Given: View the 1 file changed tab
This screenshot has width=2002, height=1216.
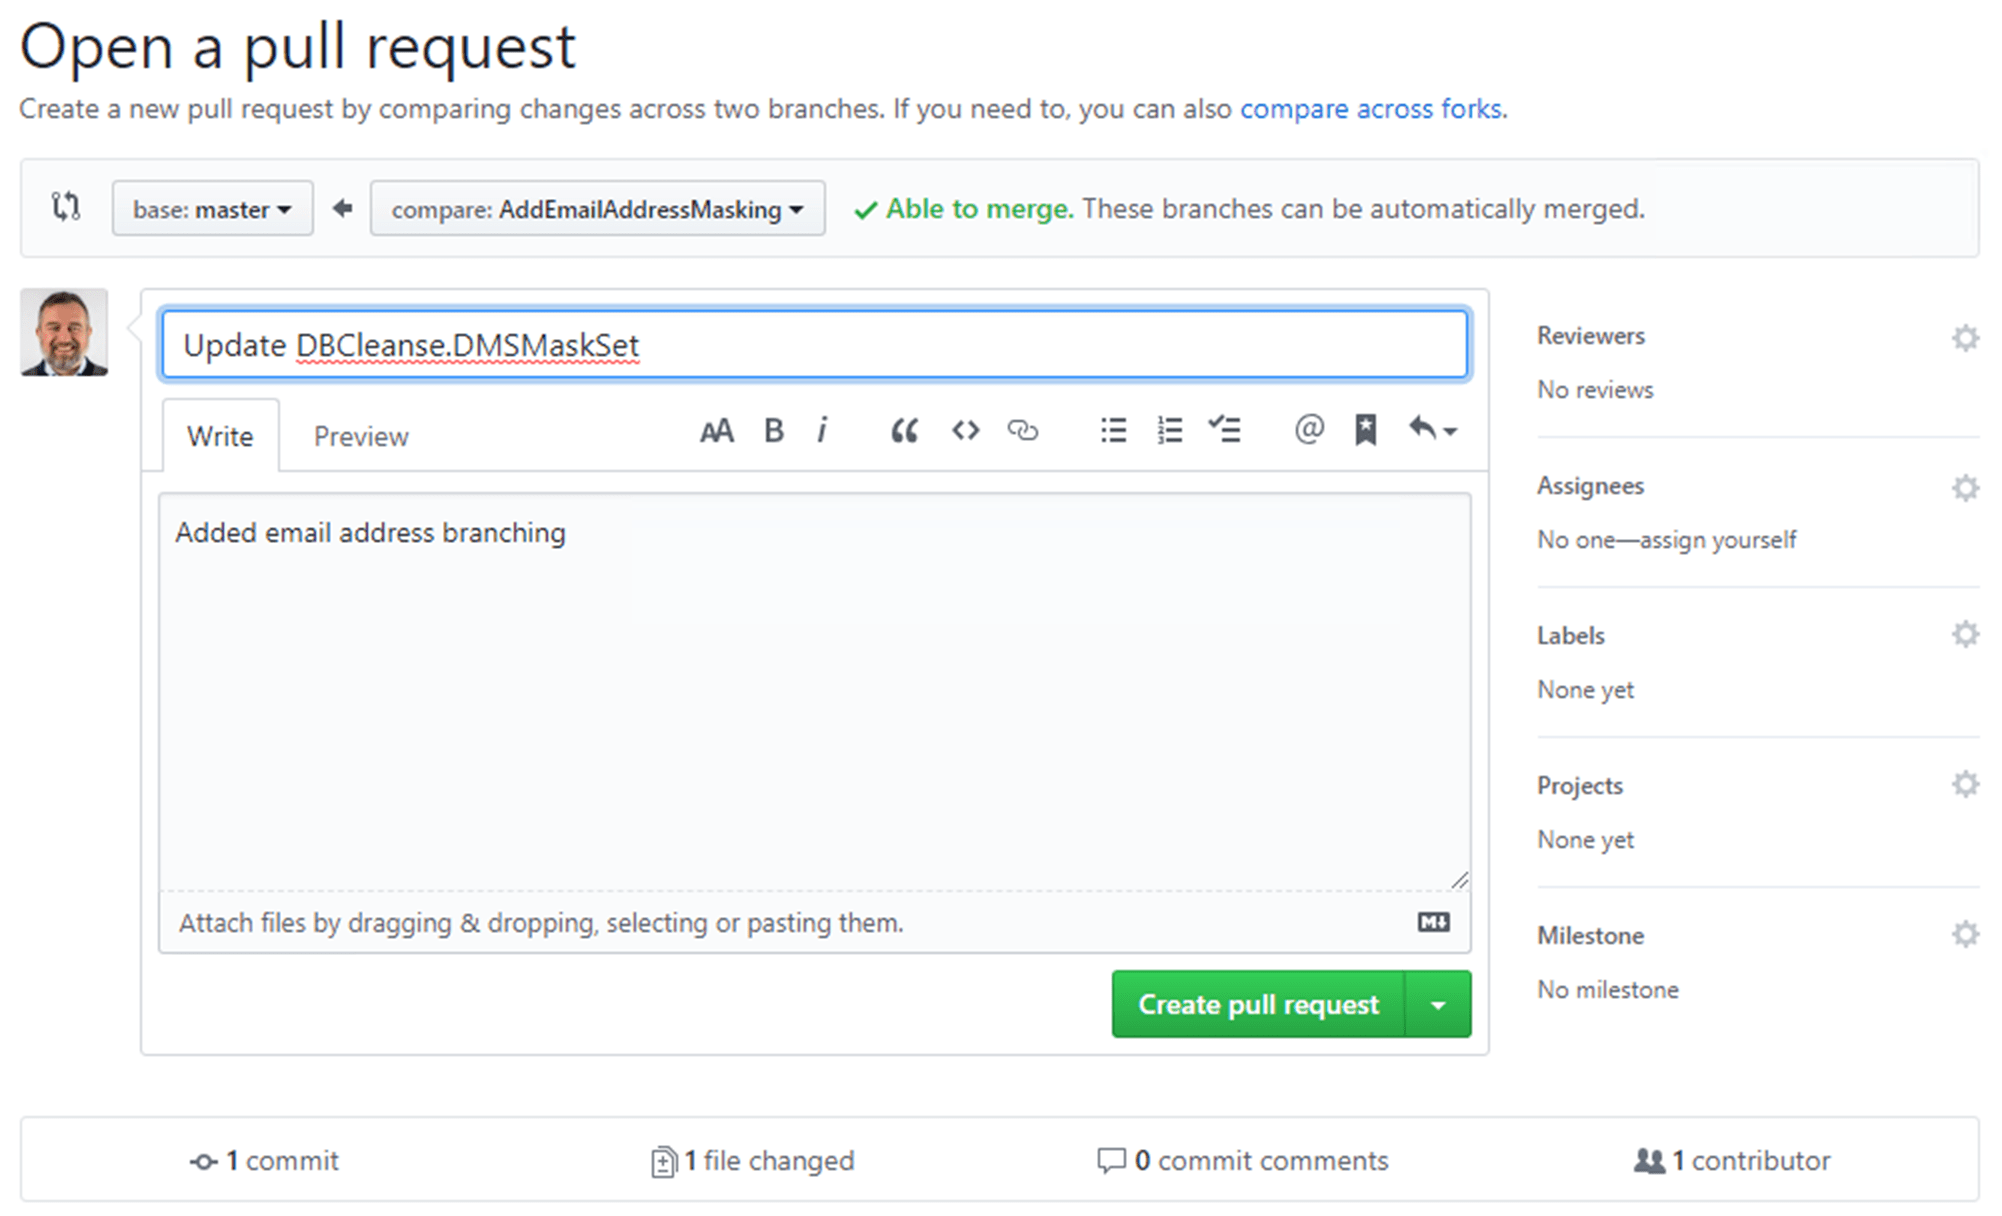Looking at the screenshot, I should pyautogui.click(x=752, y=1160).
